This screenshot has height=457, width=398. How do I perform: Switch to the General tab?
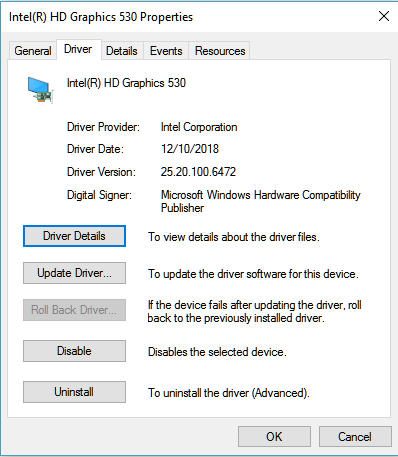point(33,51)
